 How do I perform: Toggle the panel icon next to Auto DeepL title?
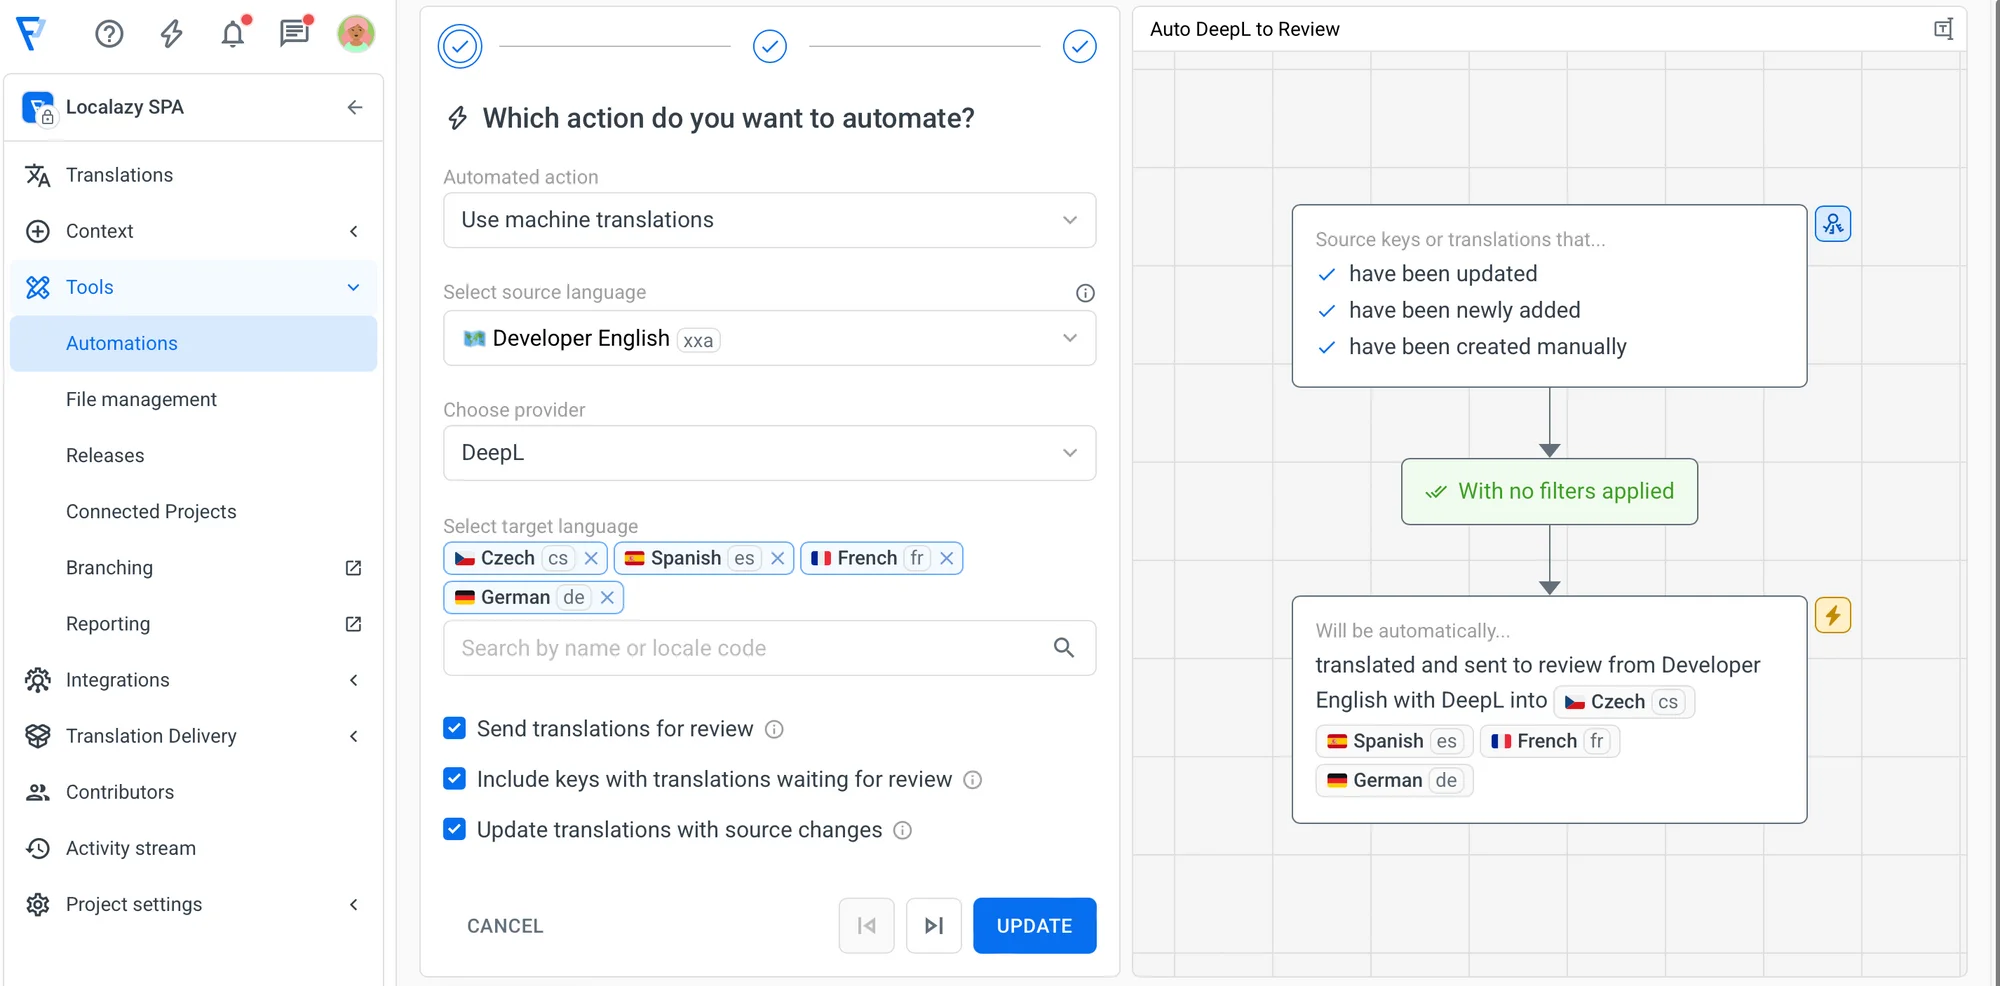[x=1943, y=29]
